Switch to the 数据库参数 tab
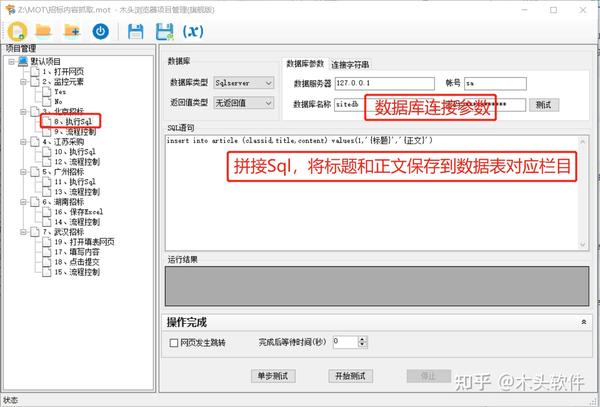Viewport: 600px width, 407px height. [305, 63]
